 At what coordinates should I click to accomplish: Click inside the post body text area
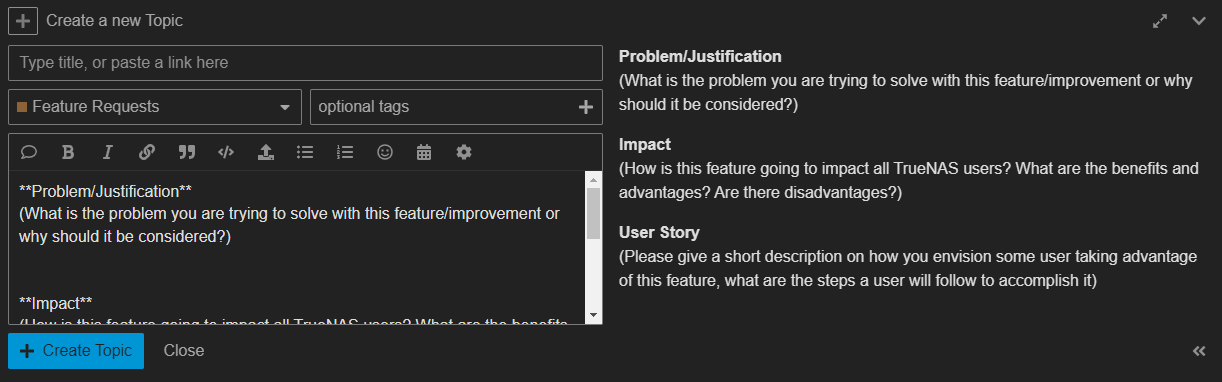296,247
